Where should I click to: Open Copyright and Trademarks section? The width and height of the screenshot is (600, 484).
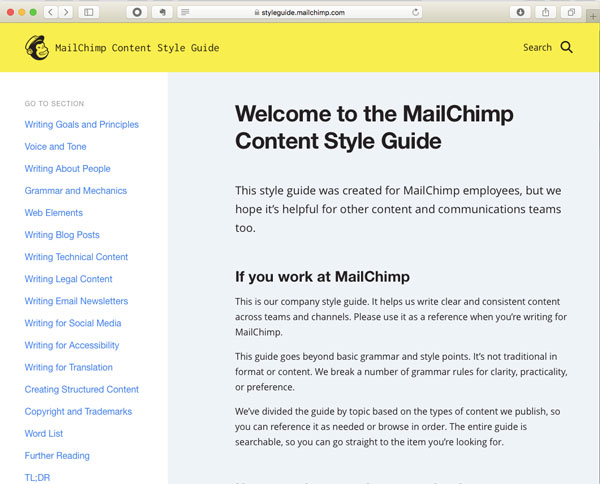[78, 412]
